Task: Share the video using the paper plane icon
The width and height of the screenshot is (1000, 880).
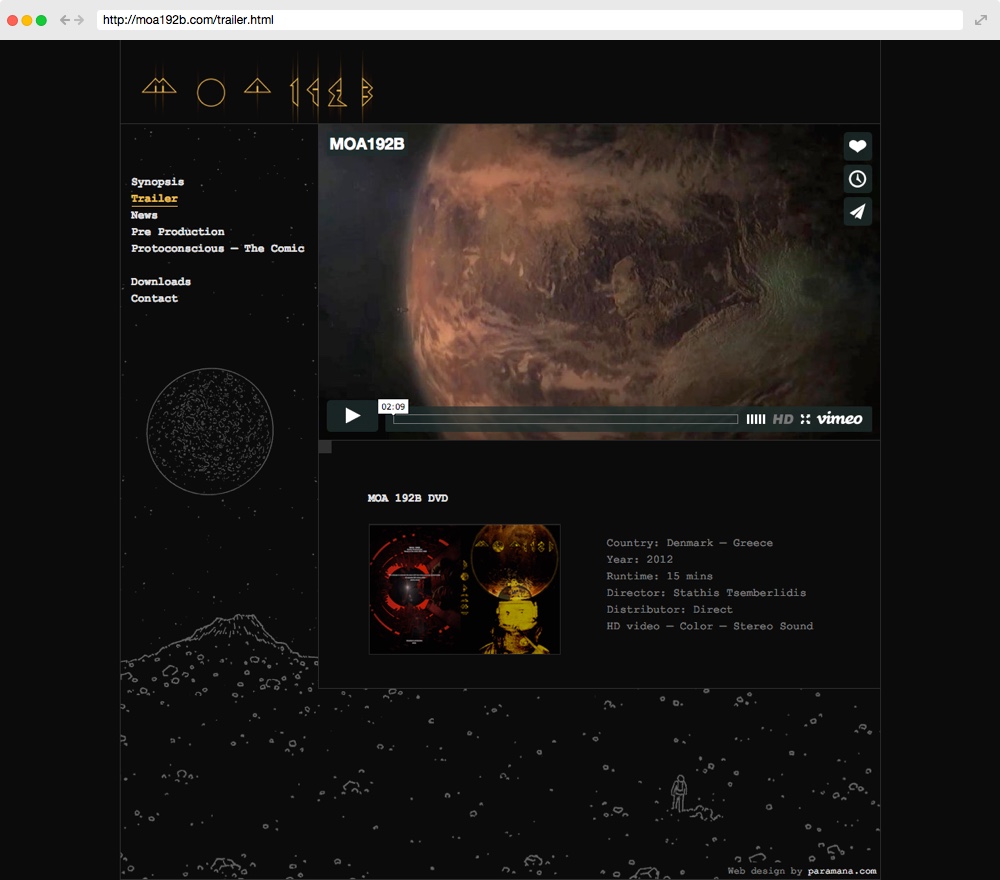Action: coord(857,212)
